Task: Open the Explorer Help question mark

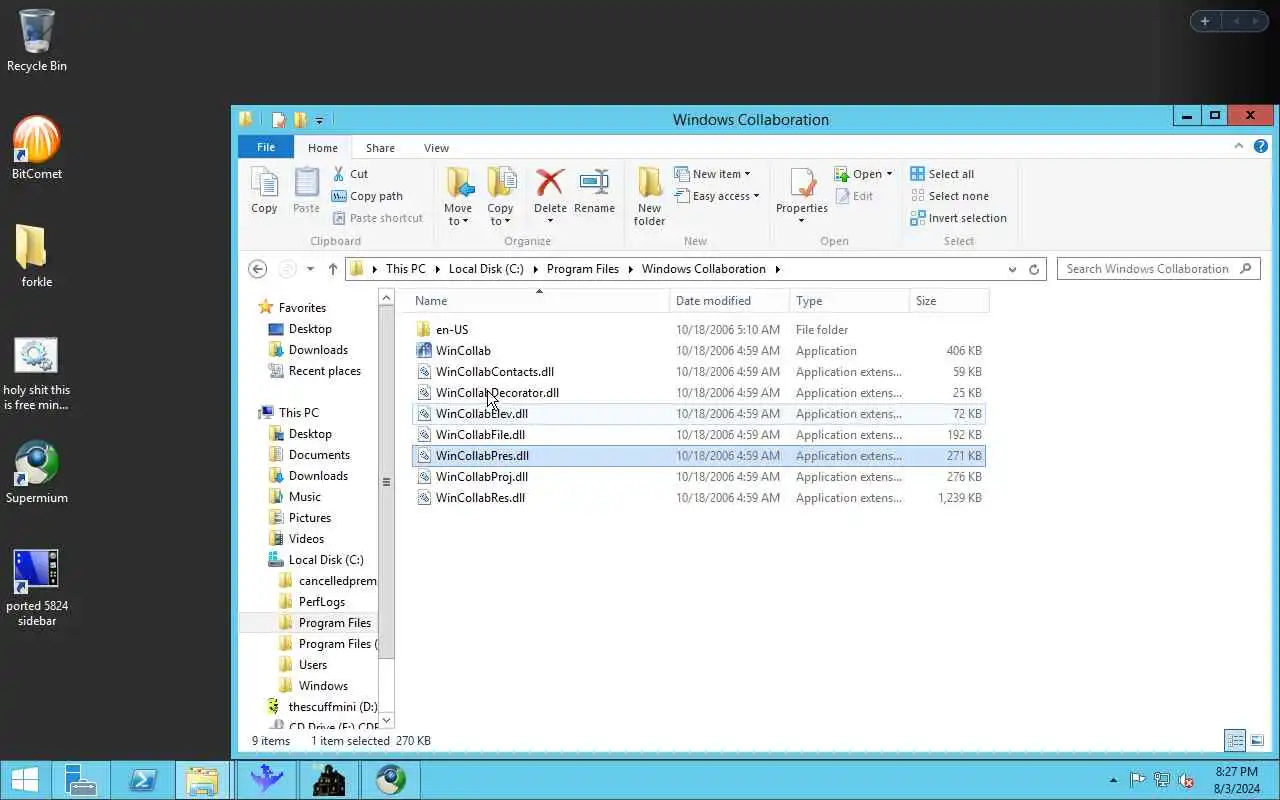Action: (1261, 146)
